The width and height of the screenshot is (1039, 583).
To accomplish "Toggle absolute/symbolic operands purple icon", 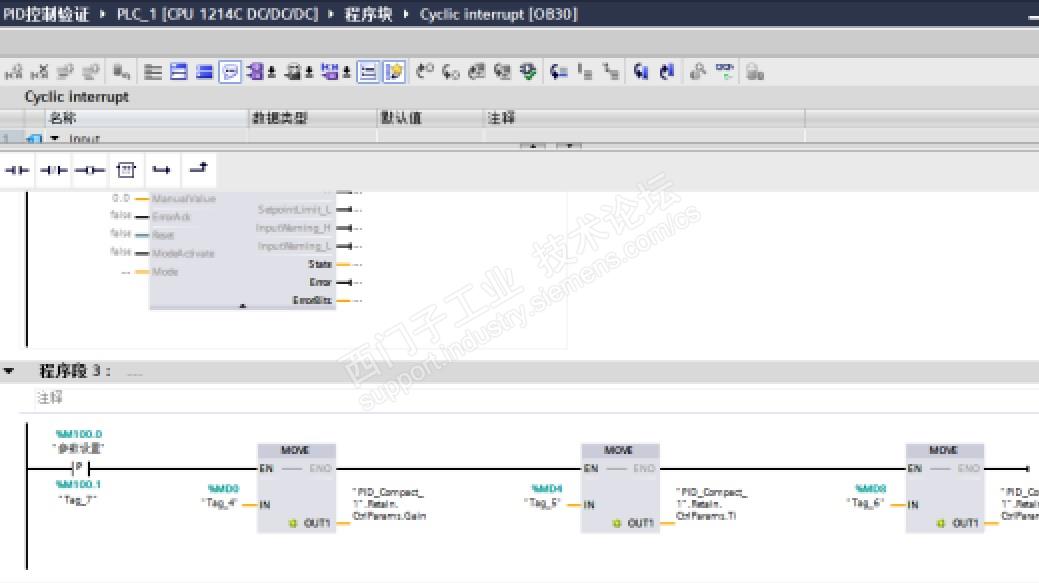I will [x=255, y=72].
